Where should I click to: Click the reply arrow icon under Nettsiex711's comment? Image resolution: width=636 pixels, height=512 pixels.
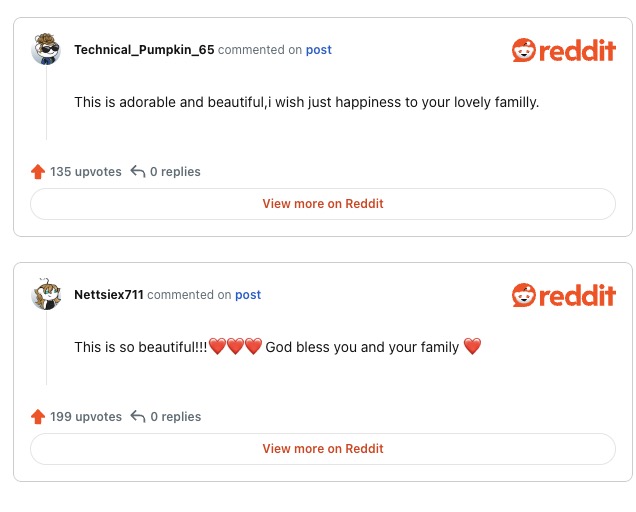coord(138,417)
